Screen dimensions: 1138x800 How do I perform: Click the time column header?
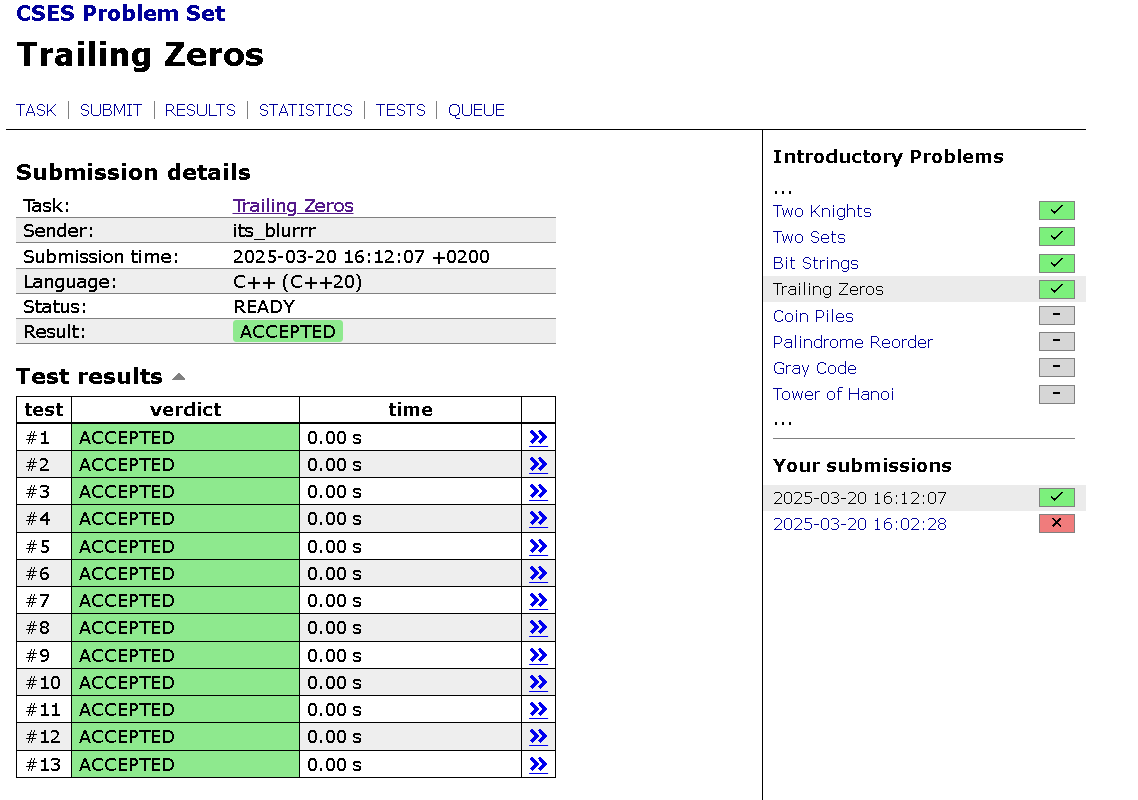[x=411, y=409]
